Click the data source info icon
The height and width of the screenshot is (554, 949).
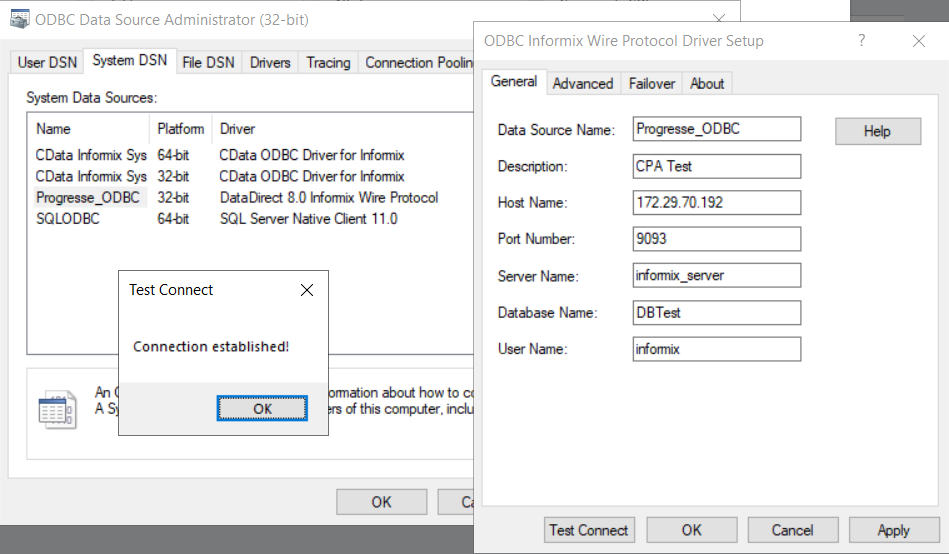[56, 410]
